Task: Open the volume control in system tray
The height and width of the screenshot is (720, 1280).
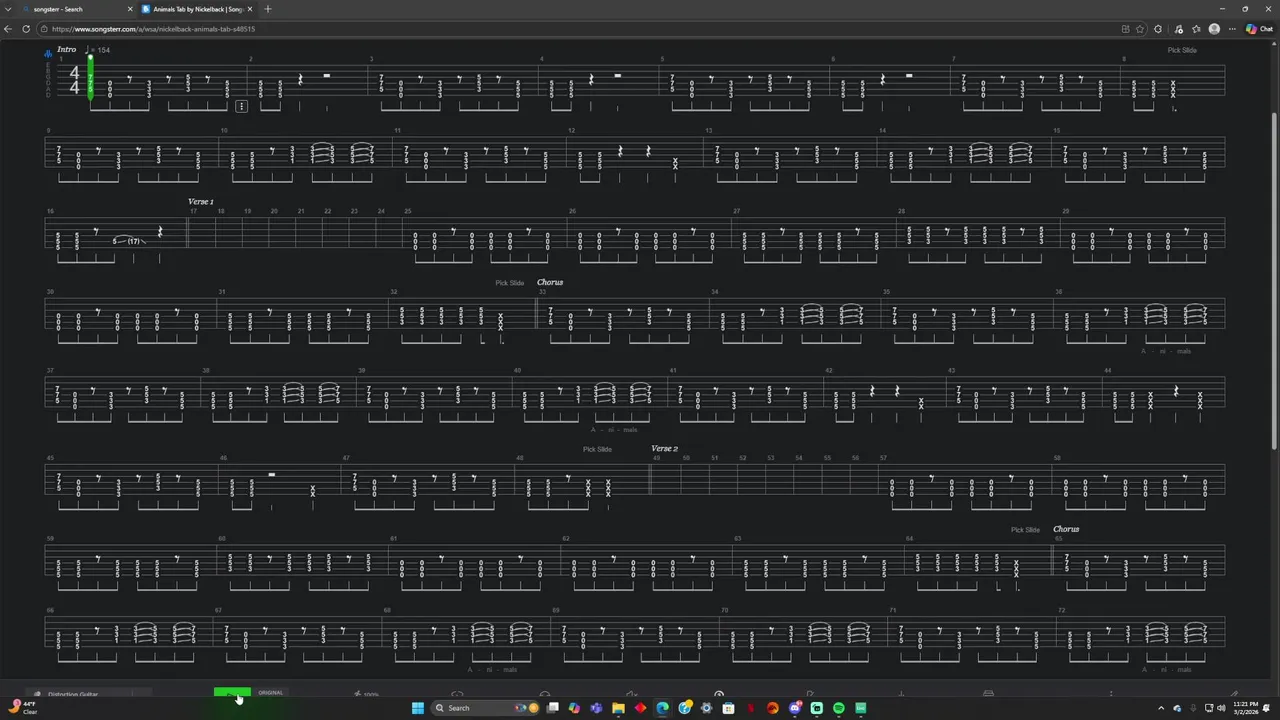Action: [x=1222, y=708]
